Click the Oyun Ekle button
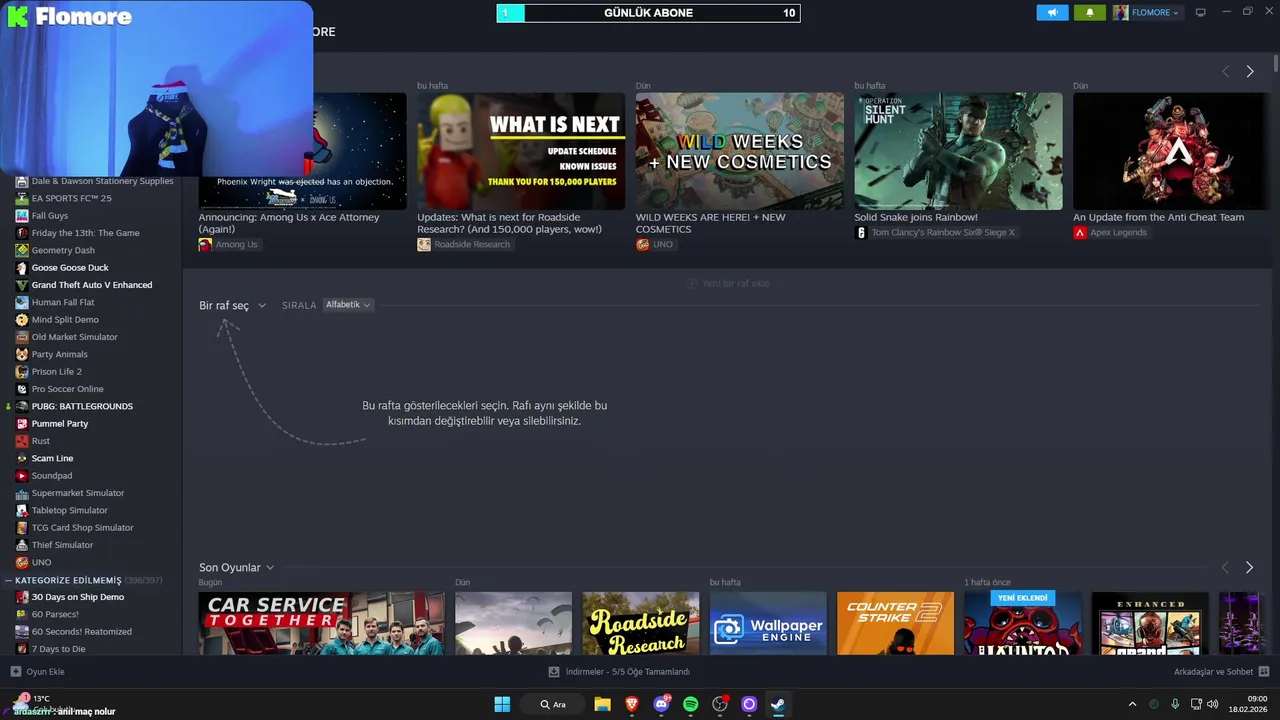The height and width of the screenshot is (720, 1280). click(x=38, y=672)
